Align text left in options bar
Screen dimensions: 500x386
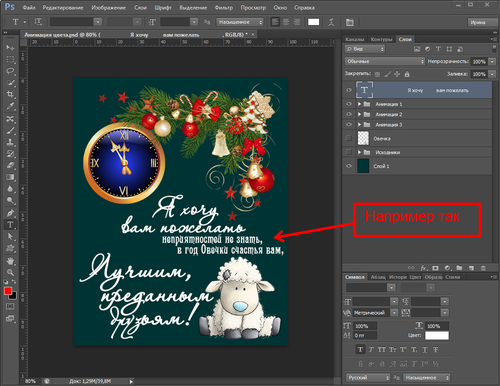[x=275, y=22]
